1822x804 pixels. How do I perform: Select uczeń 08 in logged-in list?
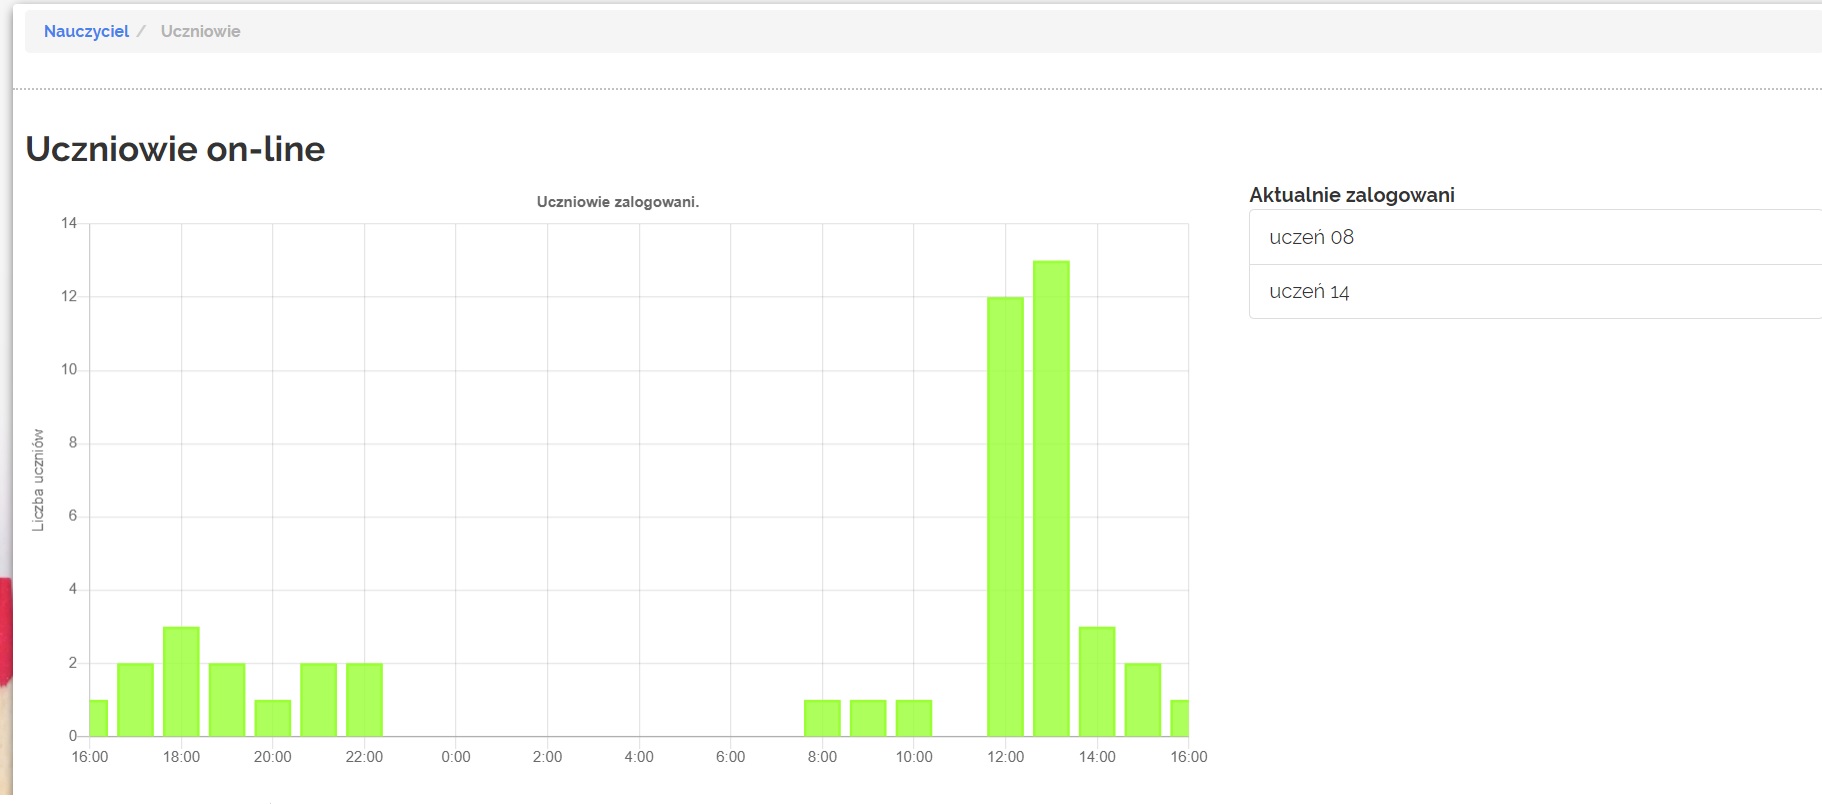1311,237
